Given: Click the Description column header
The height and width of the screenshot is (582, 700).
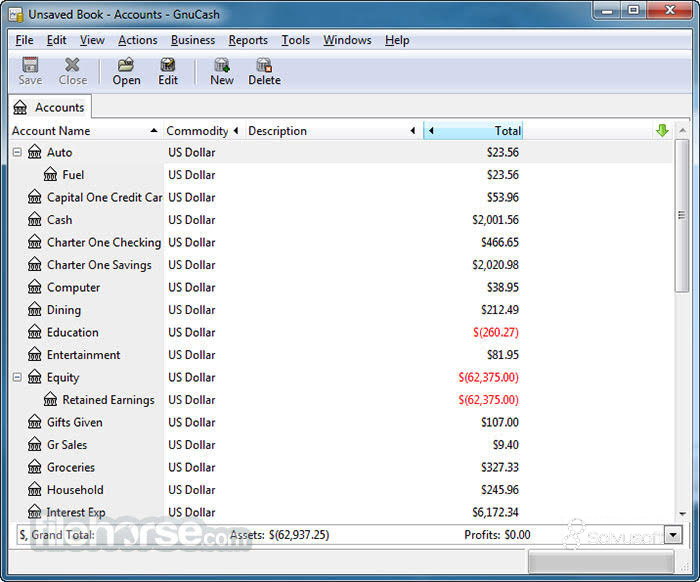Looking at the screenshot, I should [332, 131].
